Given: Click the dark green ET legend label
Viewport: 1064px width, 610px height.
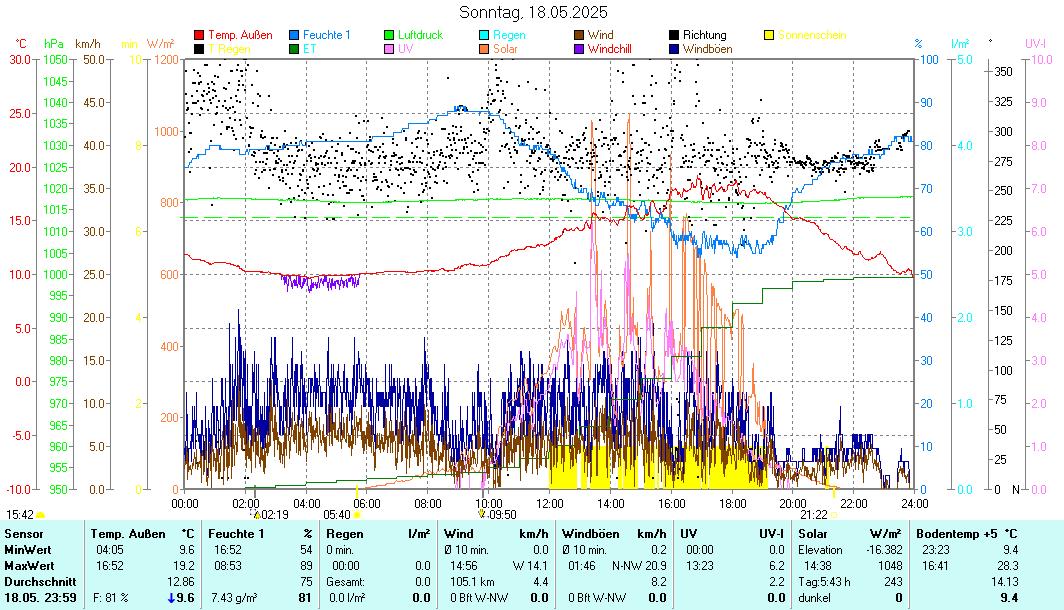Looking at the screenshot, I should (309, 48).
